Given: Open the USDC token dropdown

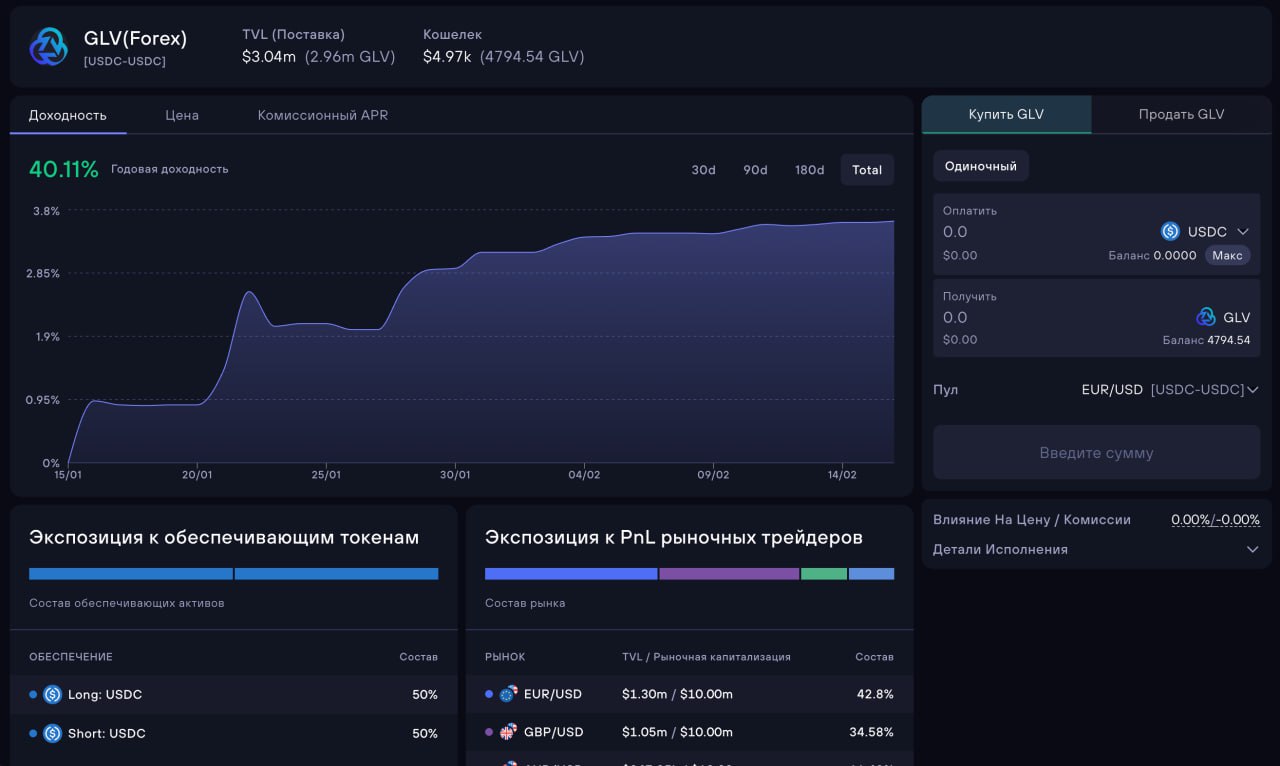Looking at the screenshot, I should point(1242,231).
